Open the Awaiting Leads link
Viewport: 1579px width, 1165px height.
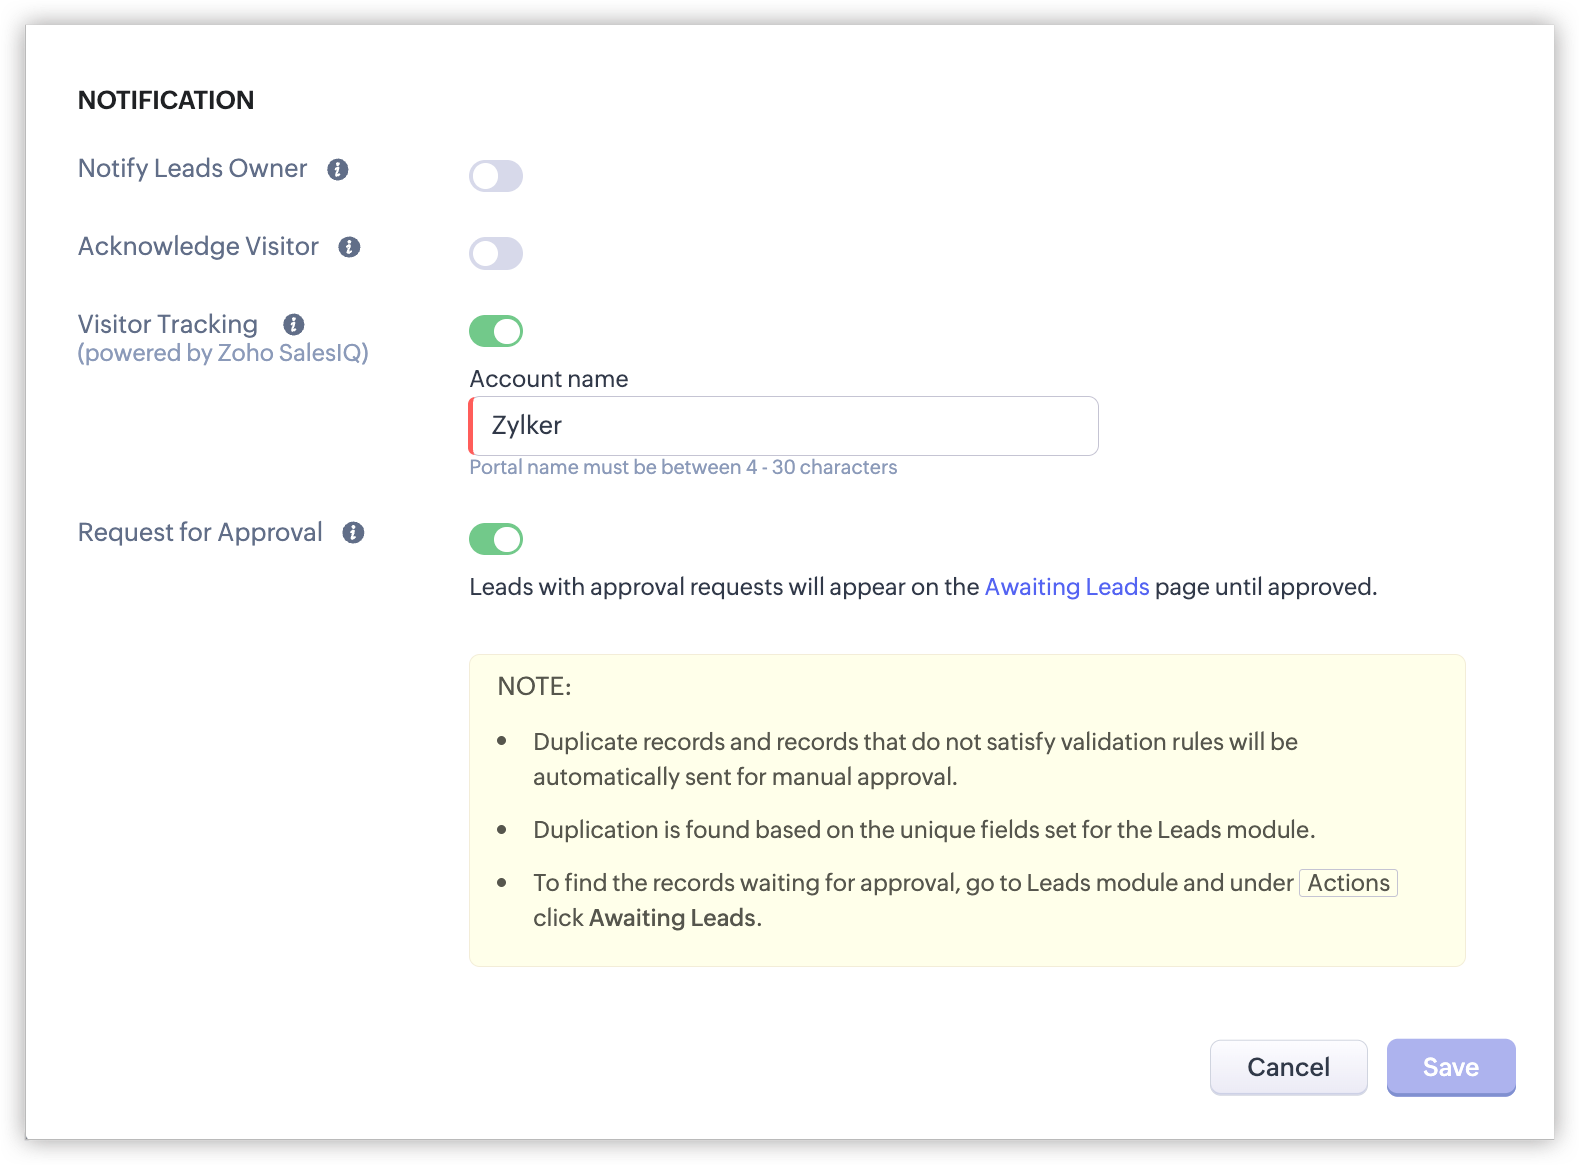(1067, 587)
